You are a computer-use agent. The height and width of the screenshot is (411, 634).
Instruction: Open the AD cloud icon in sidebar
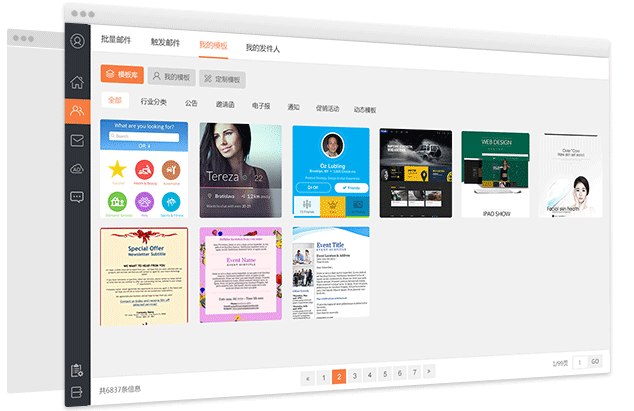pyautogui.click(x=77, y=169)
